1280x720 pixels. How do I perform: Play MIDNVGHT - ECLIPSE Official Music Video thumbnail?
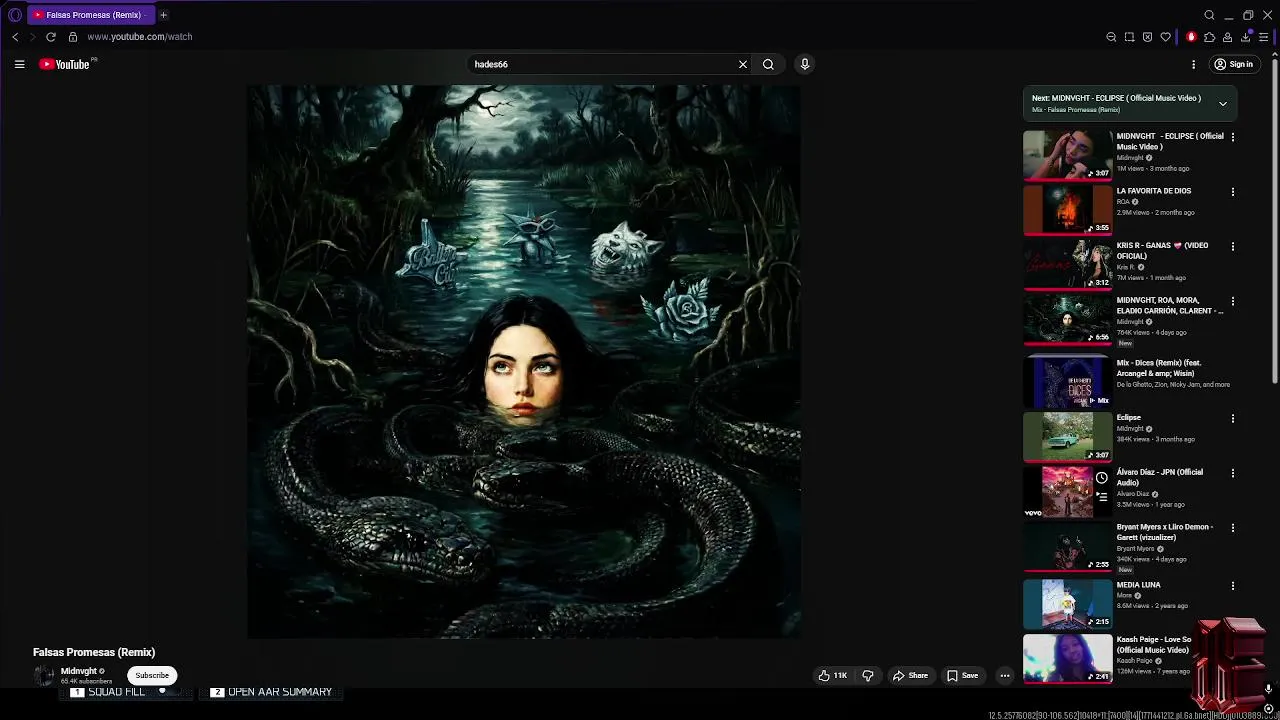(x=1067, y=155)
